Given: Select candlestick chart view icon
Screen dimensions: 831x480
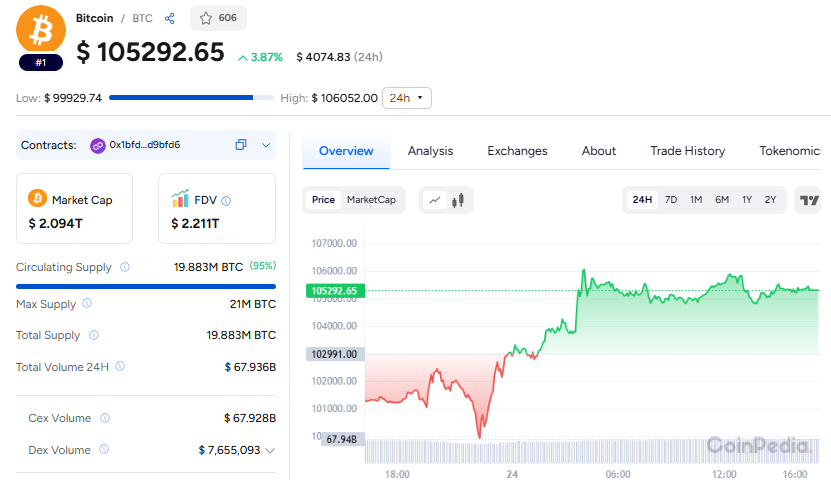Looking at the screenshot, I should coord(458,200).
